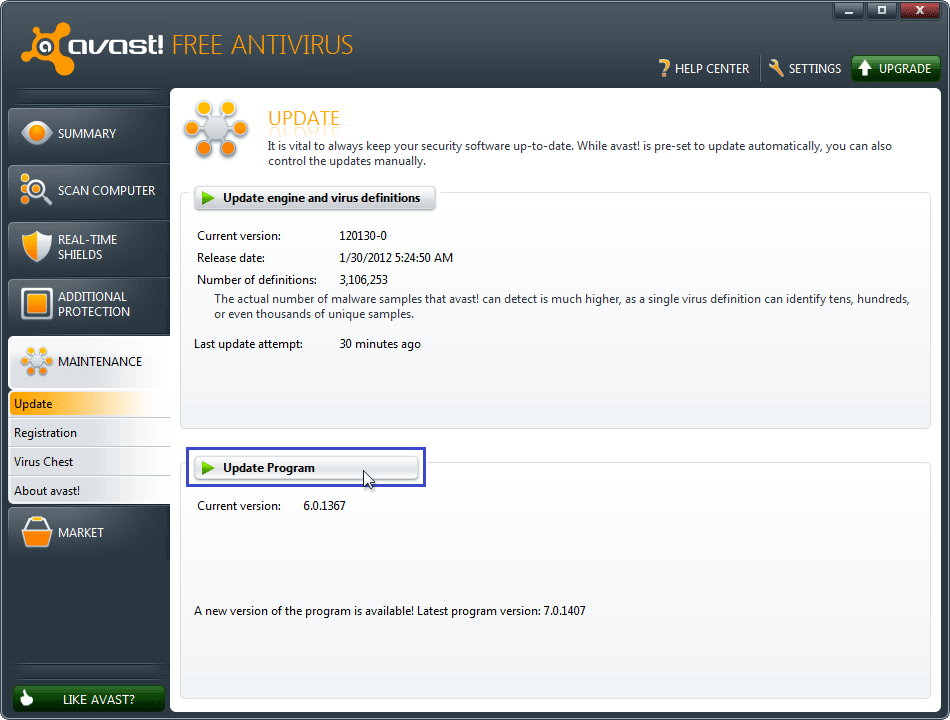
Task: Maximize the avast! window
Action: [x=882, y=10]
